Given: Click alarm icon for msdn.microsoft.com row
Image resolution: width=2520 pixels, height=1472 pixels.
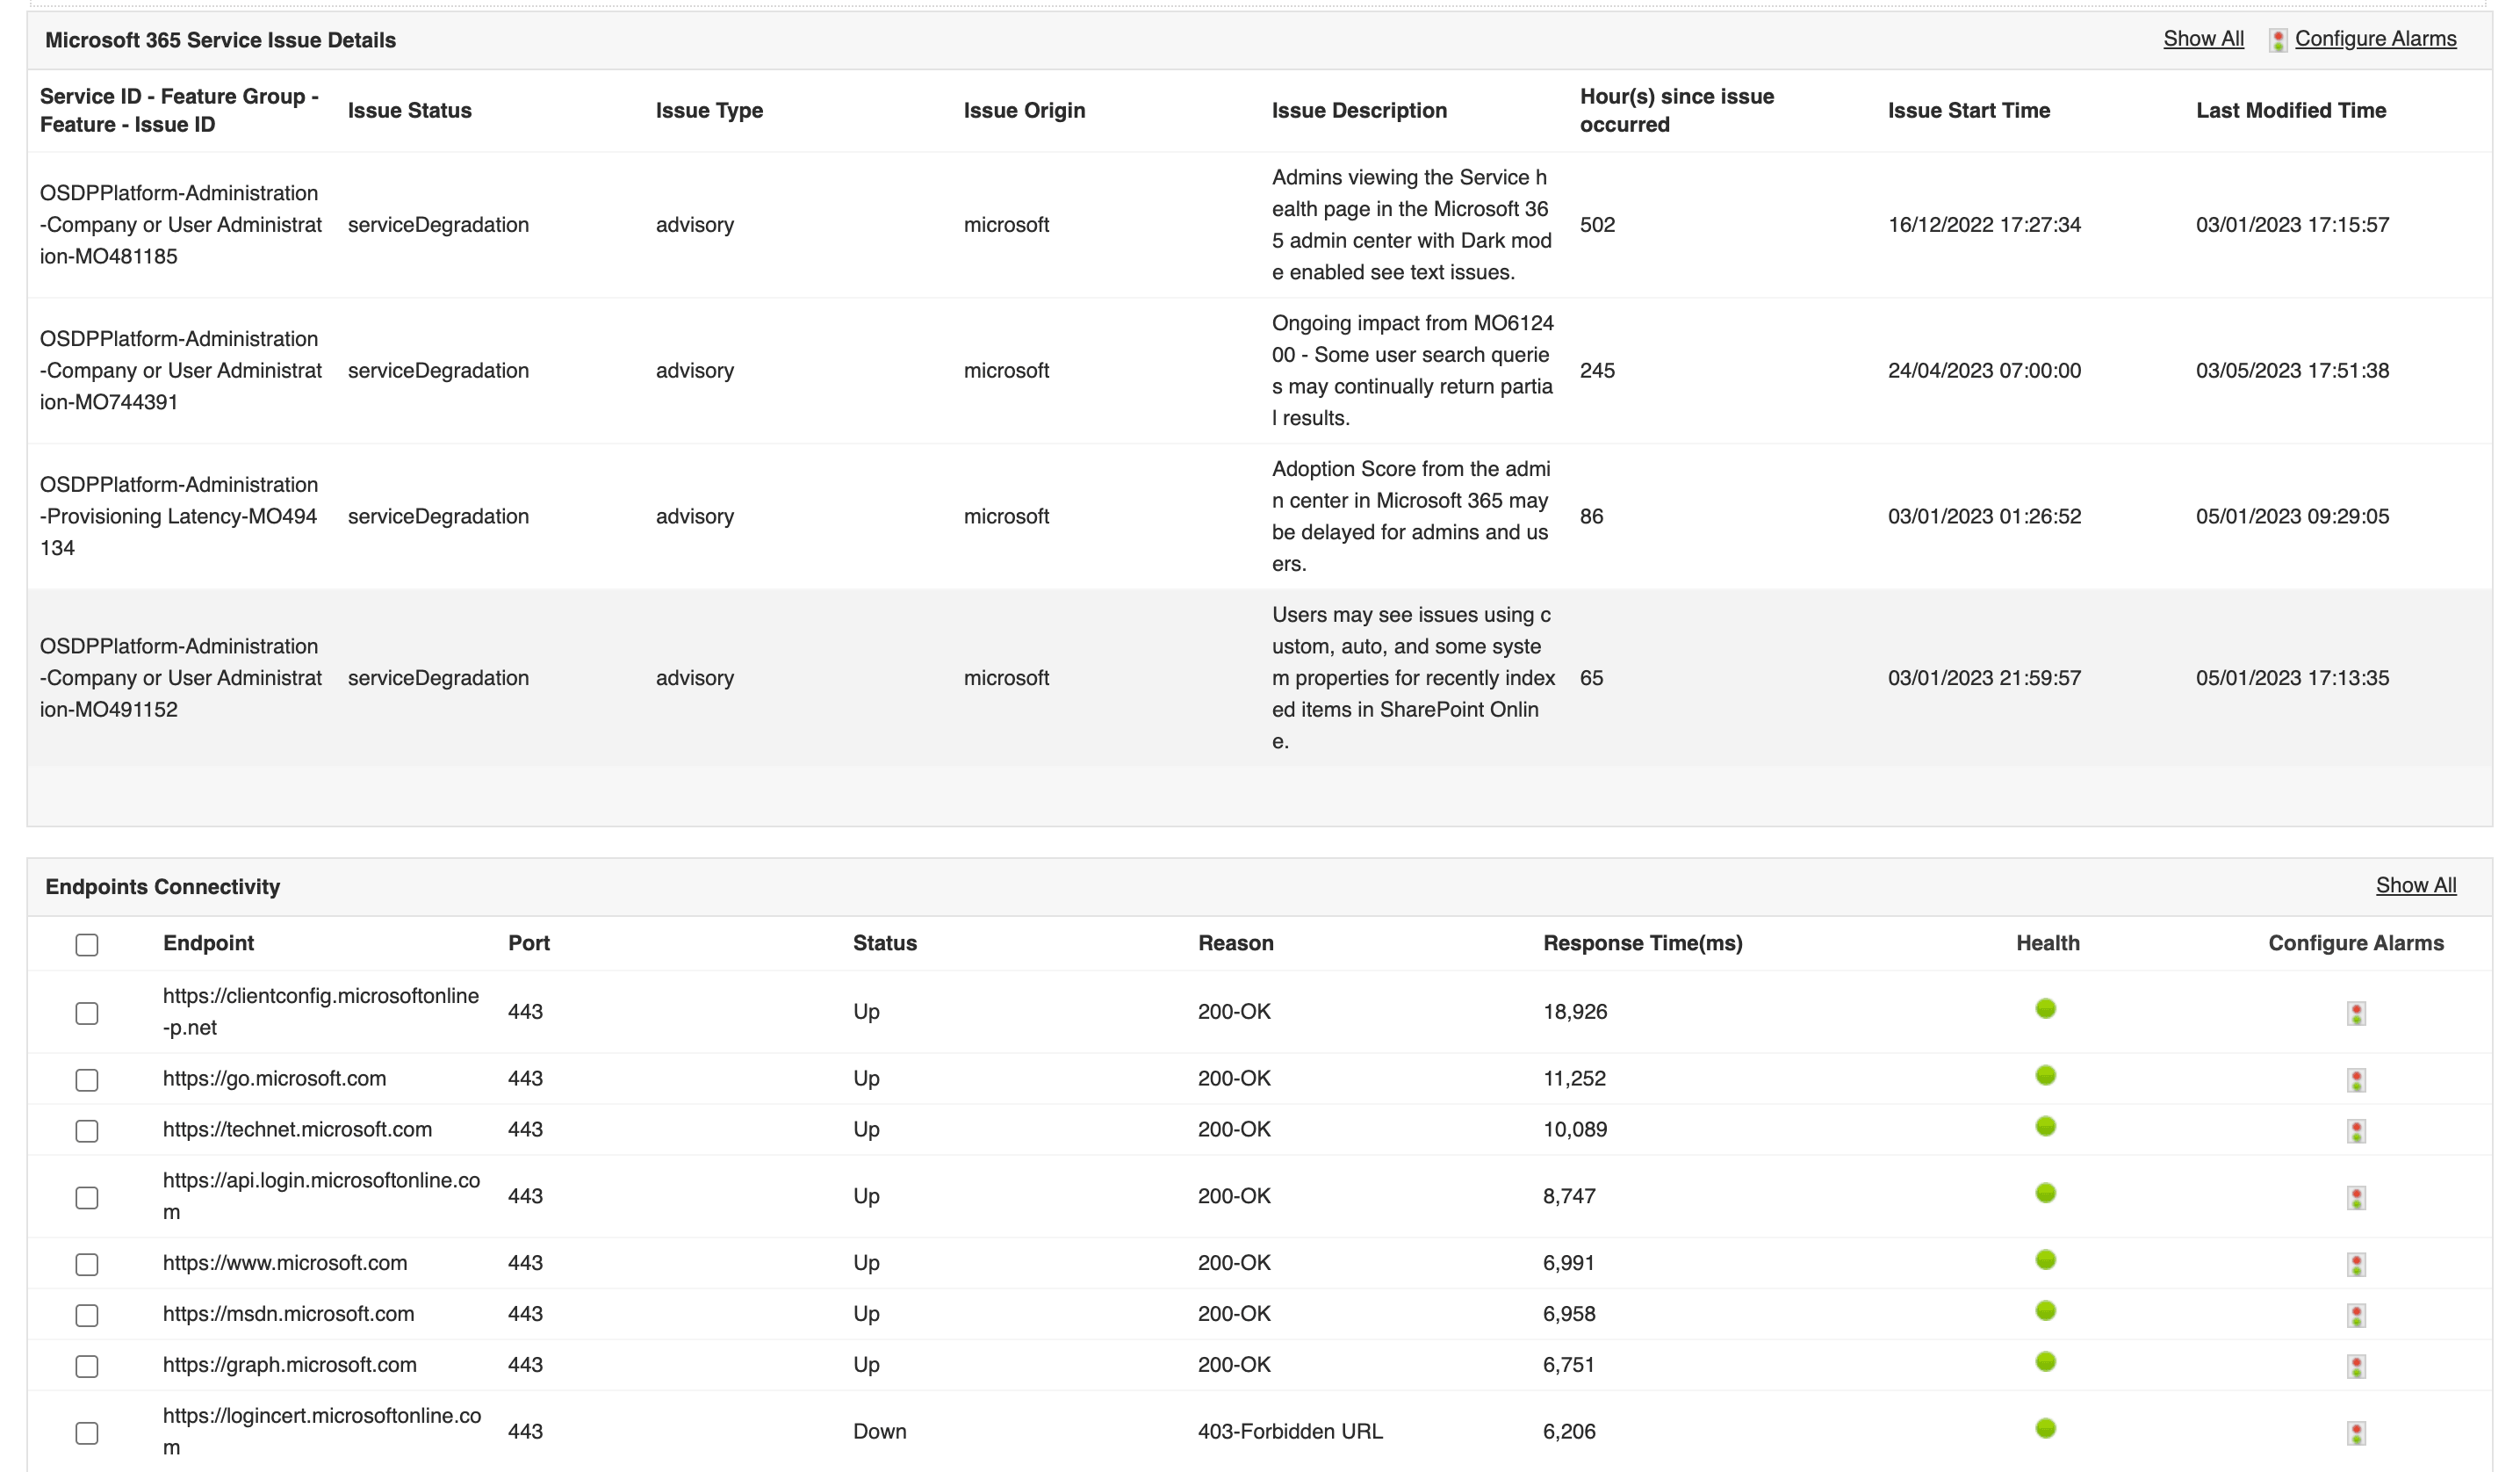Looking at the screenshot, I should (x=2356, y=1316).
